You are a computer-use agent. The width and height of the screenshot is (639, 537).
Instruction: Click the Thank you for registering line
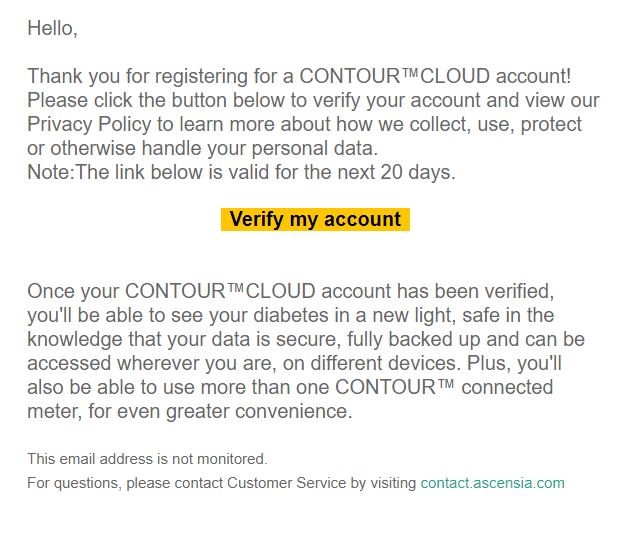pos(299,76)
